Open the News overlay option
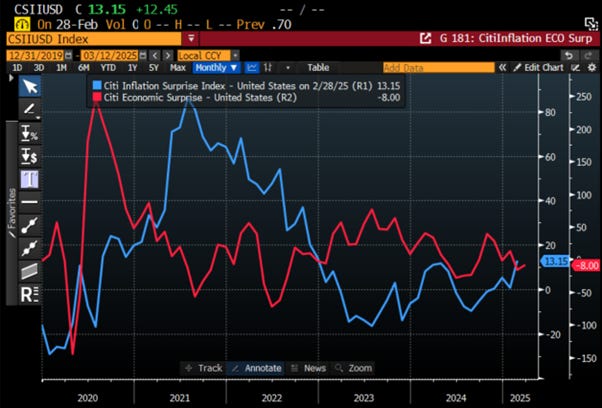 (308, 368)
